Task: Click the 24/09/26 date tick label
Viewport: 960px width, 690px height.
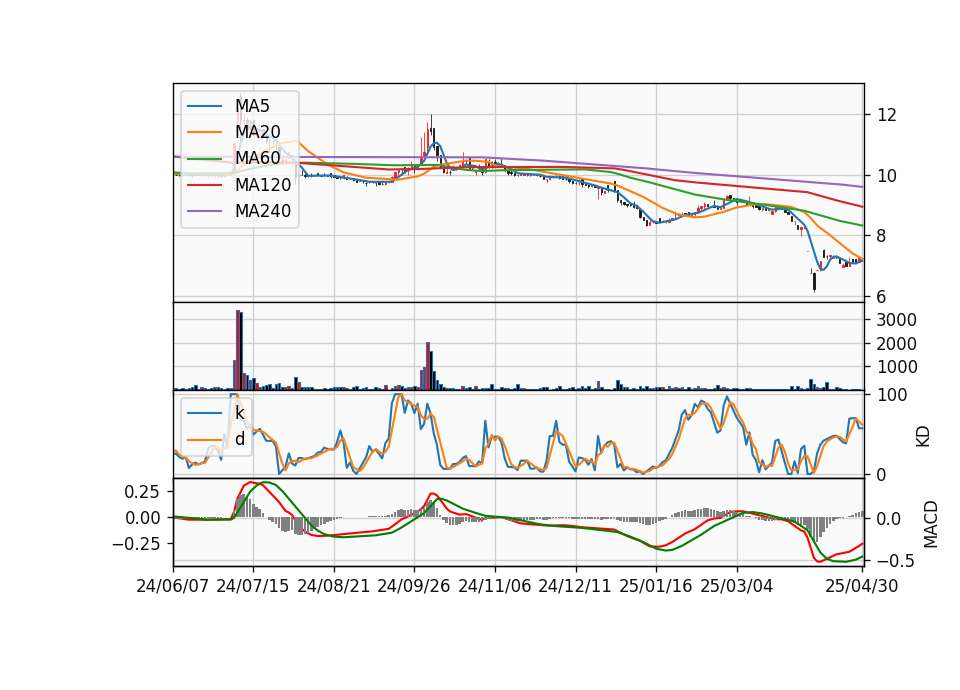Action: [414, 586]
